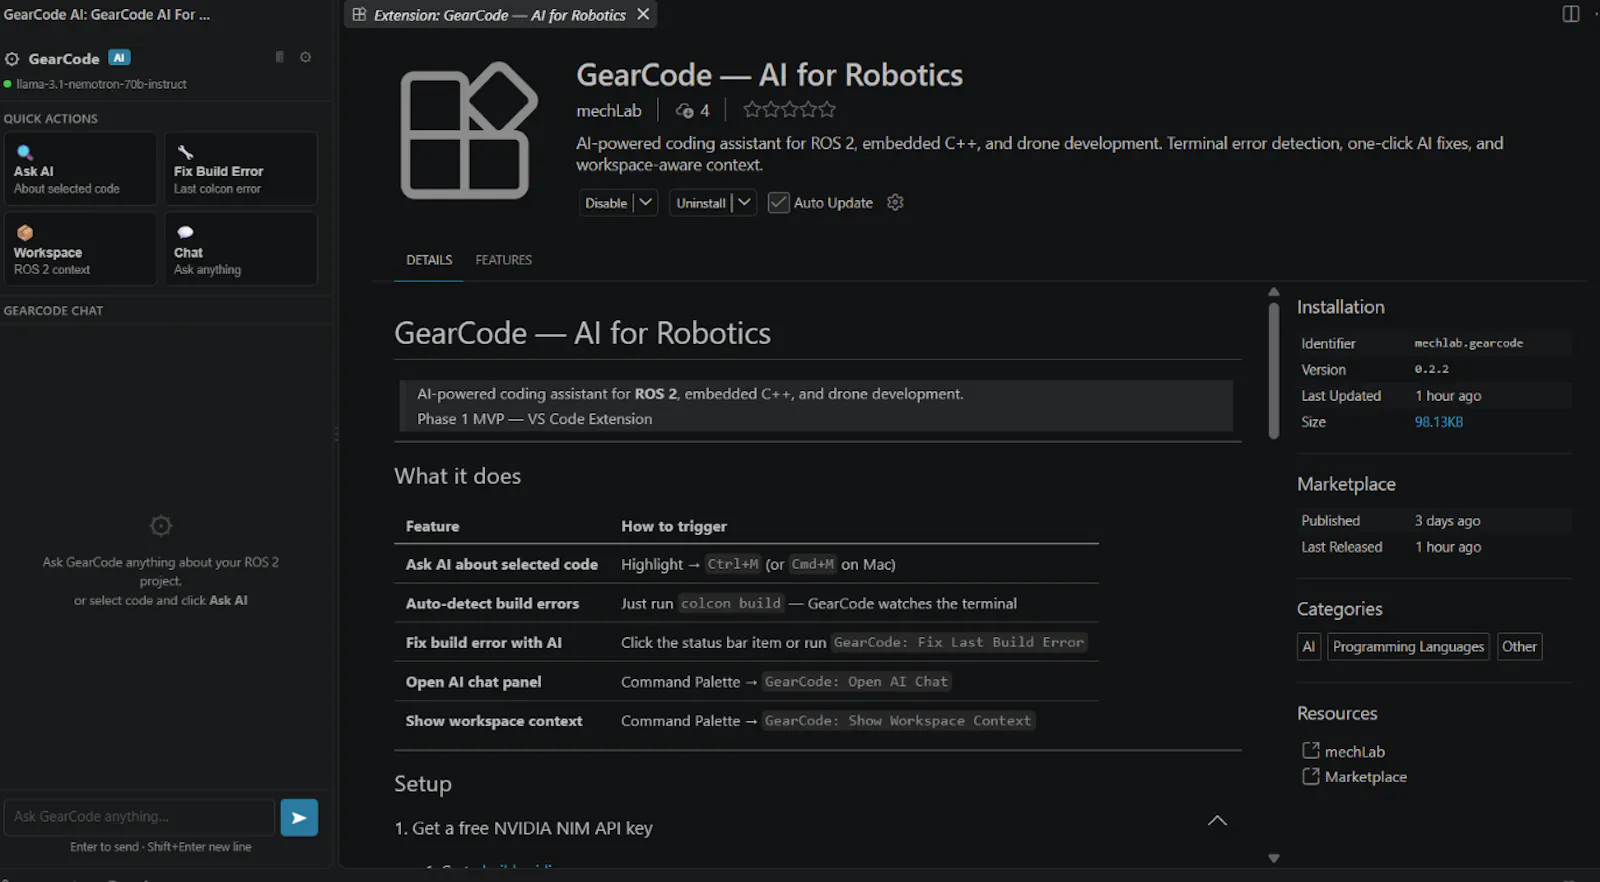Click the extensions icon on the editor tab
This screenshot has height=882, width=1600.
(x=359, y=14)
